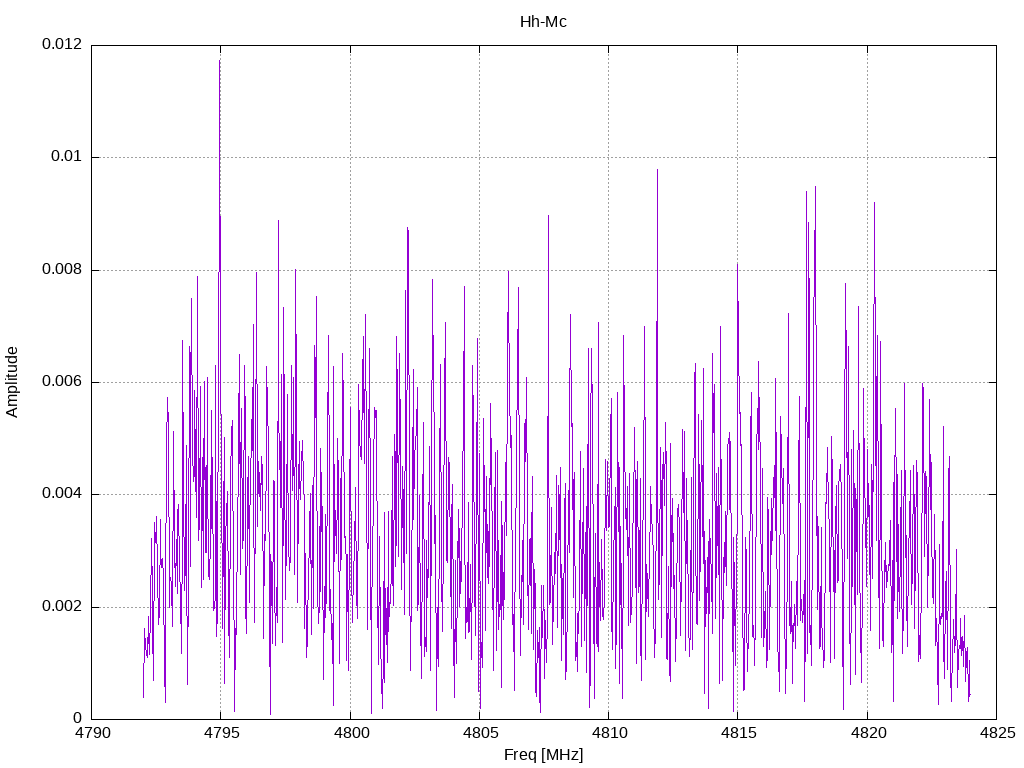Click the 4825 x-axis tick label
Viewport: 1024px width, 768px height.
pos(997,733)
